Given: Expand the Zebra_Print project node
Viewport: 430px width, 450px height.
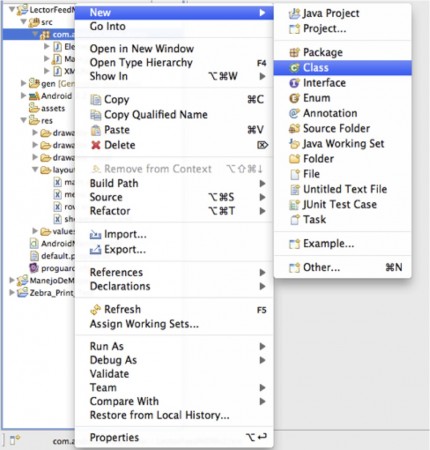Looking at the screenshot, I should click(x=12, y=293).
